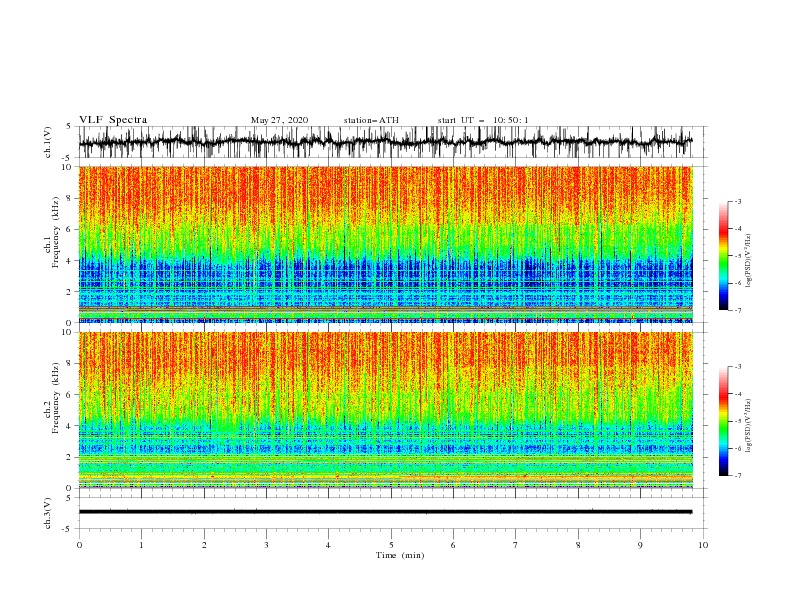The width and height of the screenshot is (792, 612).
Task: Click the "start UT = 10:50: 1" text
Action: pos(483,120)
